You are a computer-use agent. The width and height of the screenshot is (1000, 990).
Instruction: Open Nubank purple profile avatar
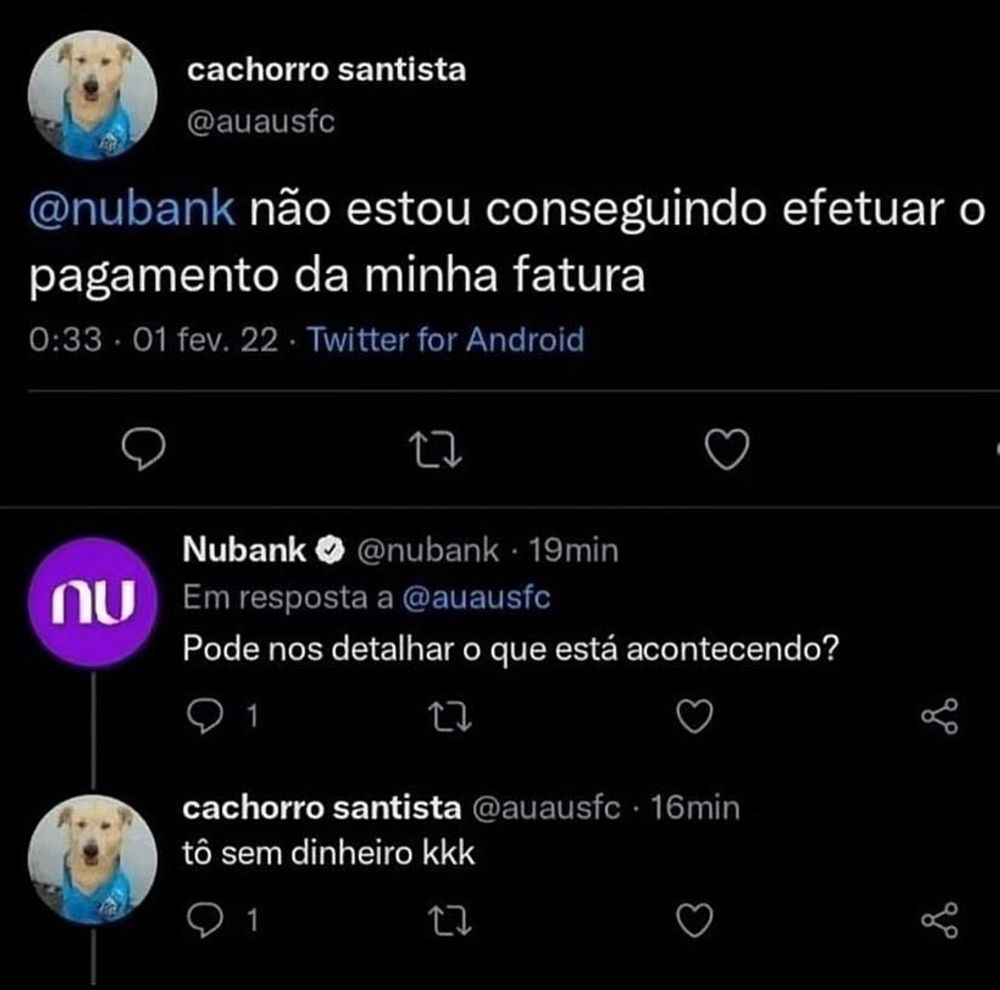93,602
